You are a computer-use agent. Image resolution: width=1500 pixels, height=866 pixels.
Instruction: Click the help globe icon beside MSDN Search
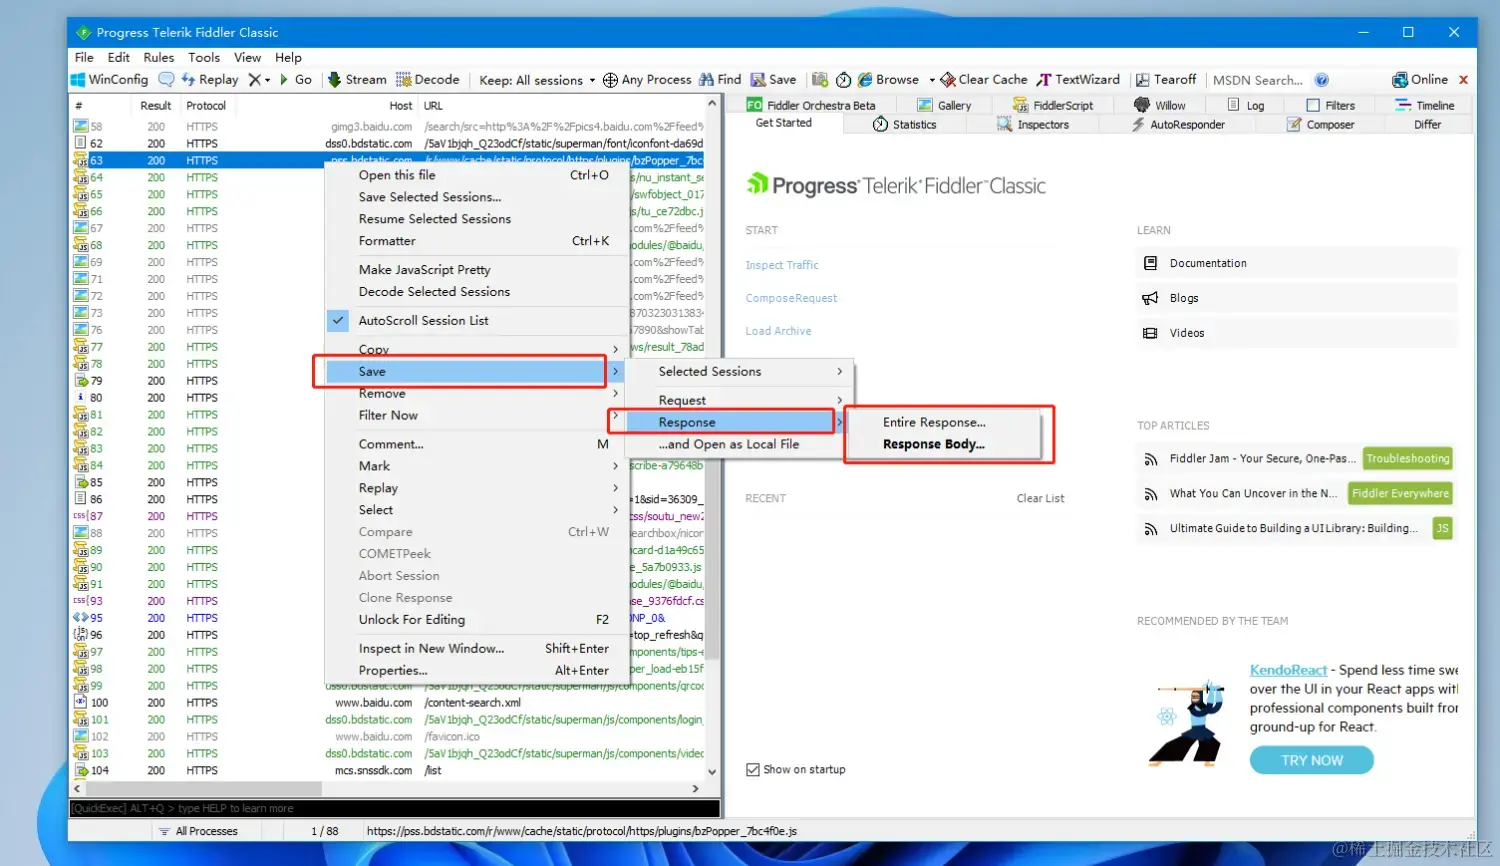(x=1322, y=80)
